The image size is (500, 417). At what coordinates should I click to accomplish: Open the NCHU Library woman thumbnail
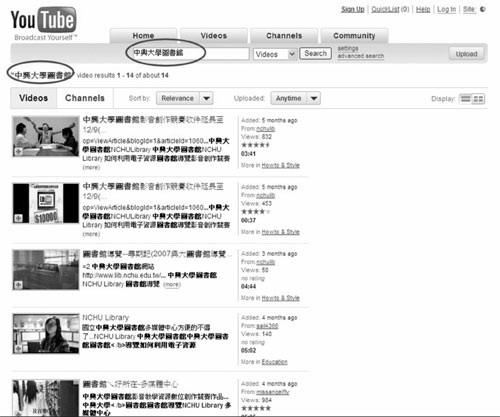(46, 334)
